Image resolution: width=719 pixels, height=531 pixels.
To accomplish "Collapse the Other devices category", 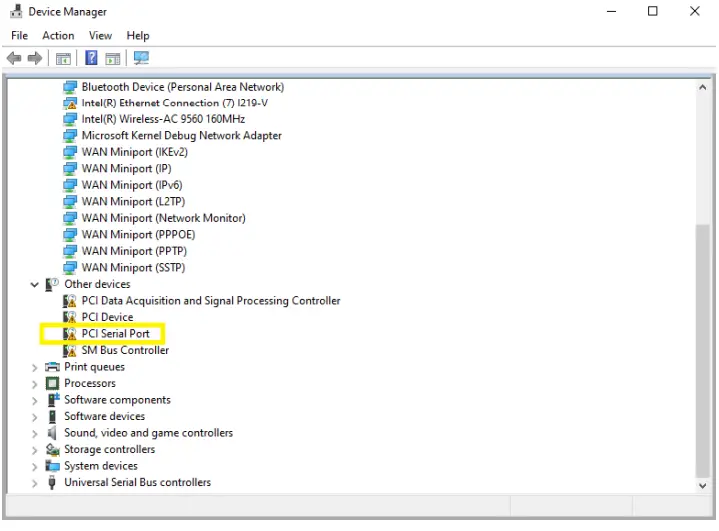I will pos(34,285).
